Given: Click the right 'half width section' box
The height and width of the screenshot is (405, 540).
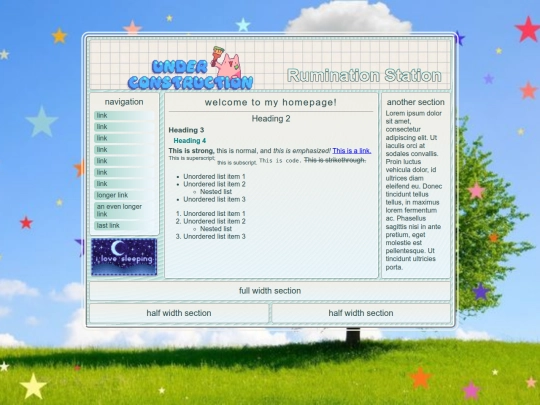Looking at the screenshot, I should pos(361,313).
